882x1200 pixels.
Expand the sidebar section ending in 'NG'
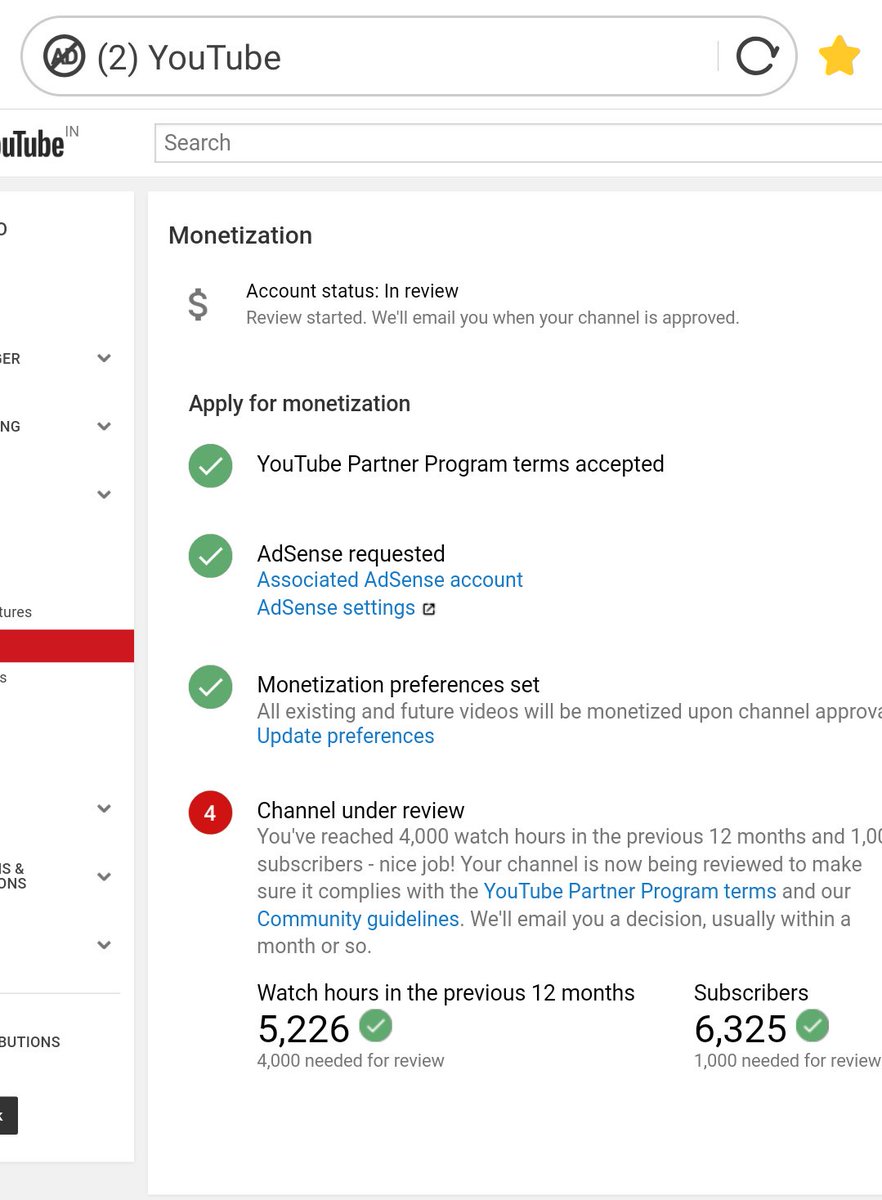point(103,426)
